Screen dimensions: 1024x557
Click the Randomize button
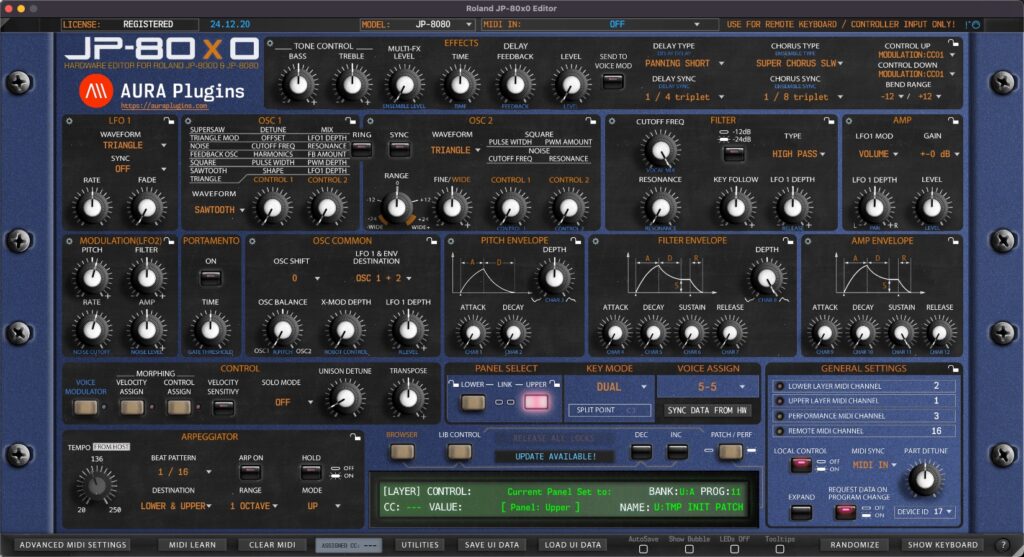coord(855,545)
